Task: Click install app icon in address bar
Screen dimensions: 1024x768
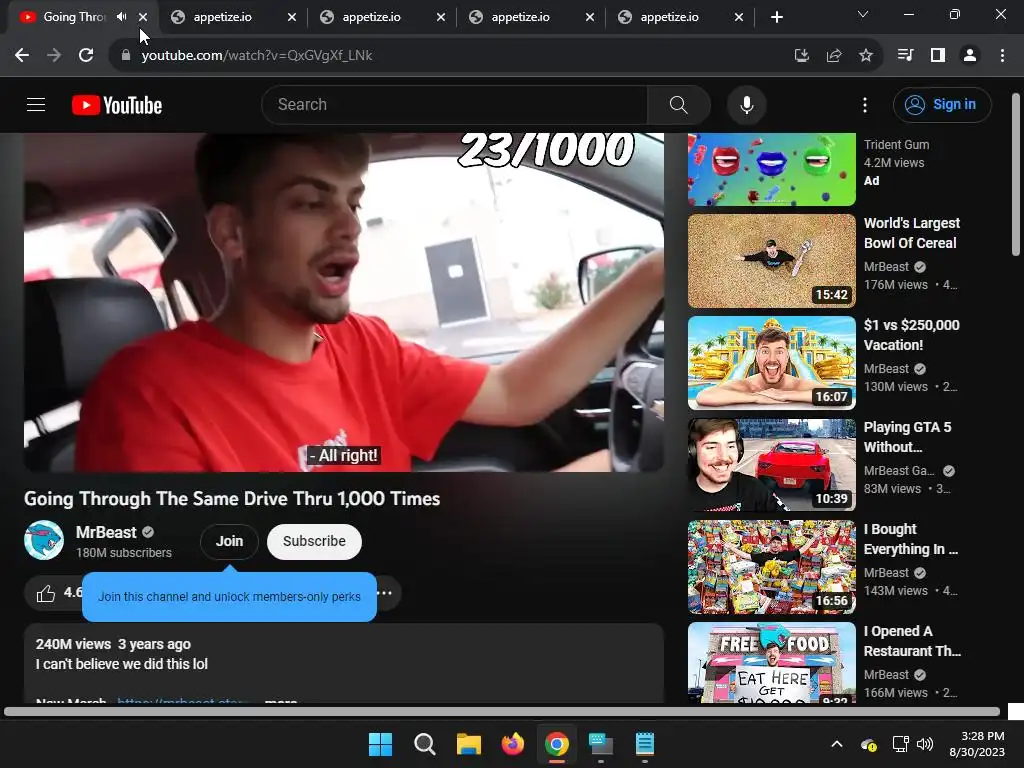Action: (801, 56)
